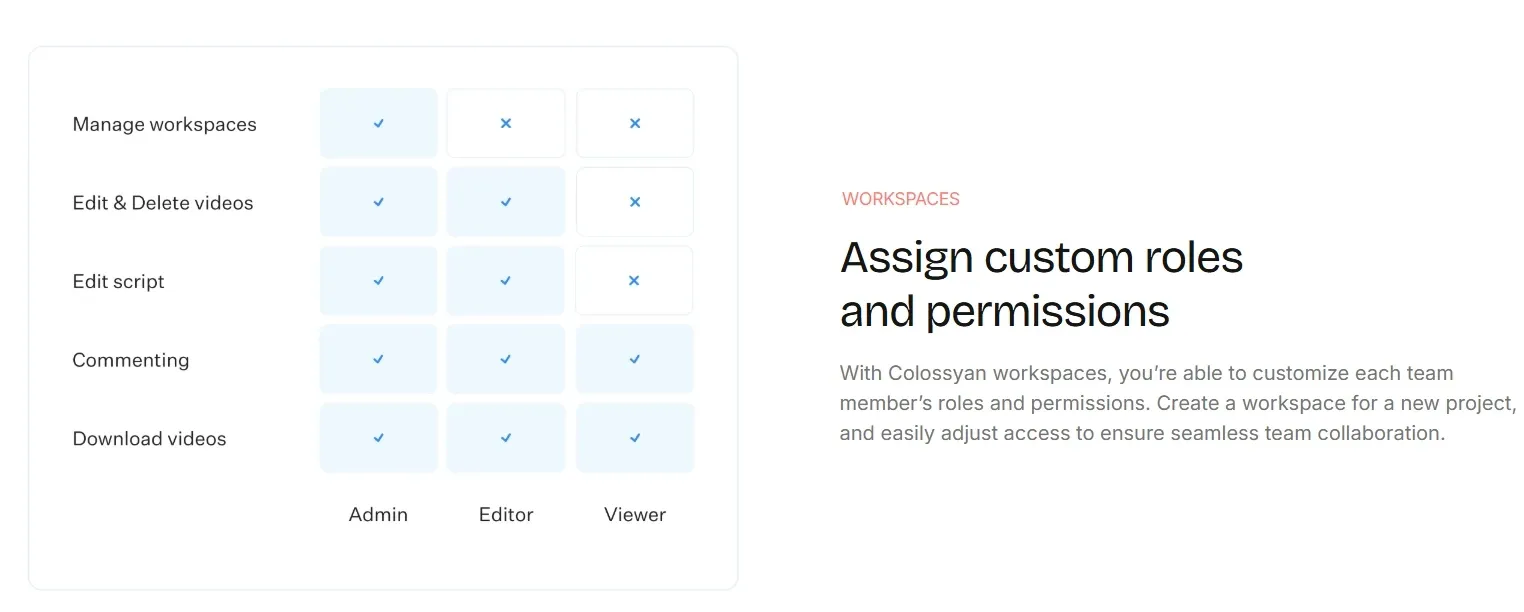The image size is (1524, 612).
Task: Toggle Editor checkmark for Download videos
Action: 506,438
